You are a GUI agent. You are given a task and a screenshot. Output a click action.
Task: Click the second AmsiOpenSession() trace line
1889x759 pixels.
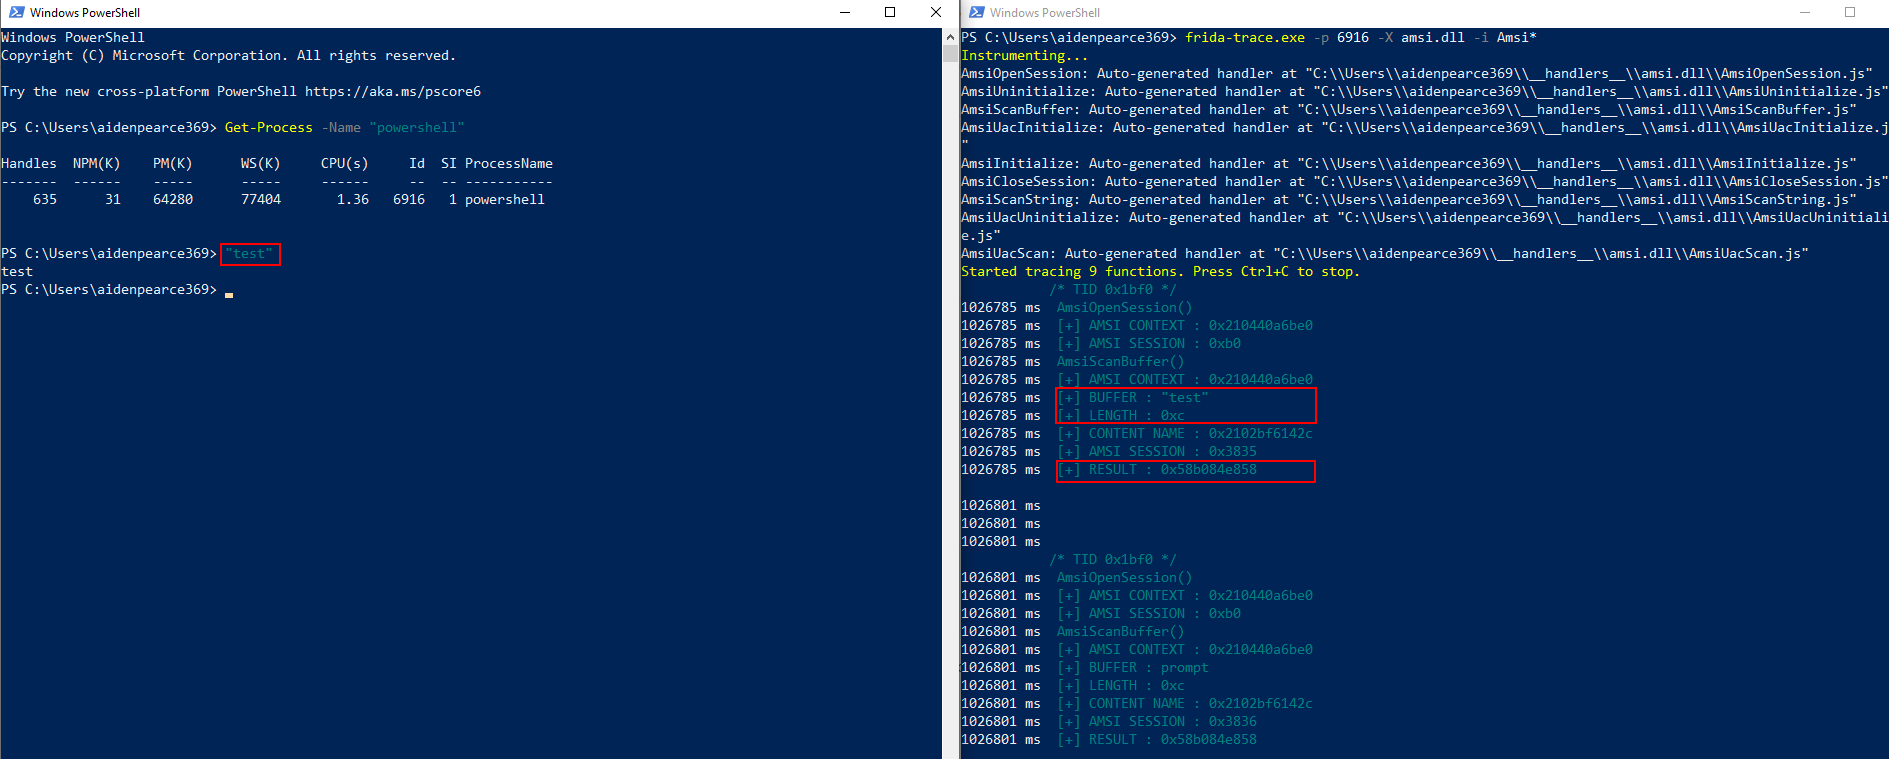pyautogui.click(x=1125, y=577)
